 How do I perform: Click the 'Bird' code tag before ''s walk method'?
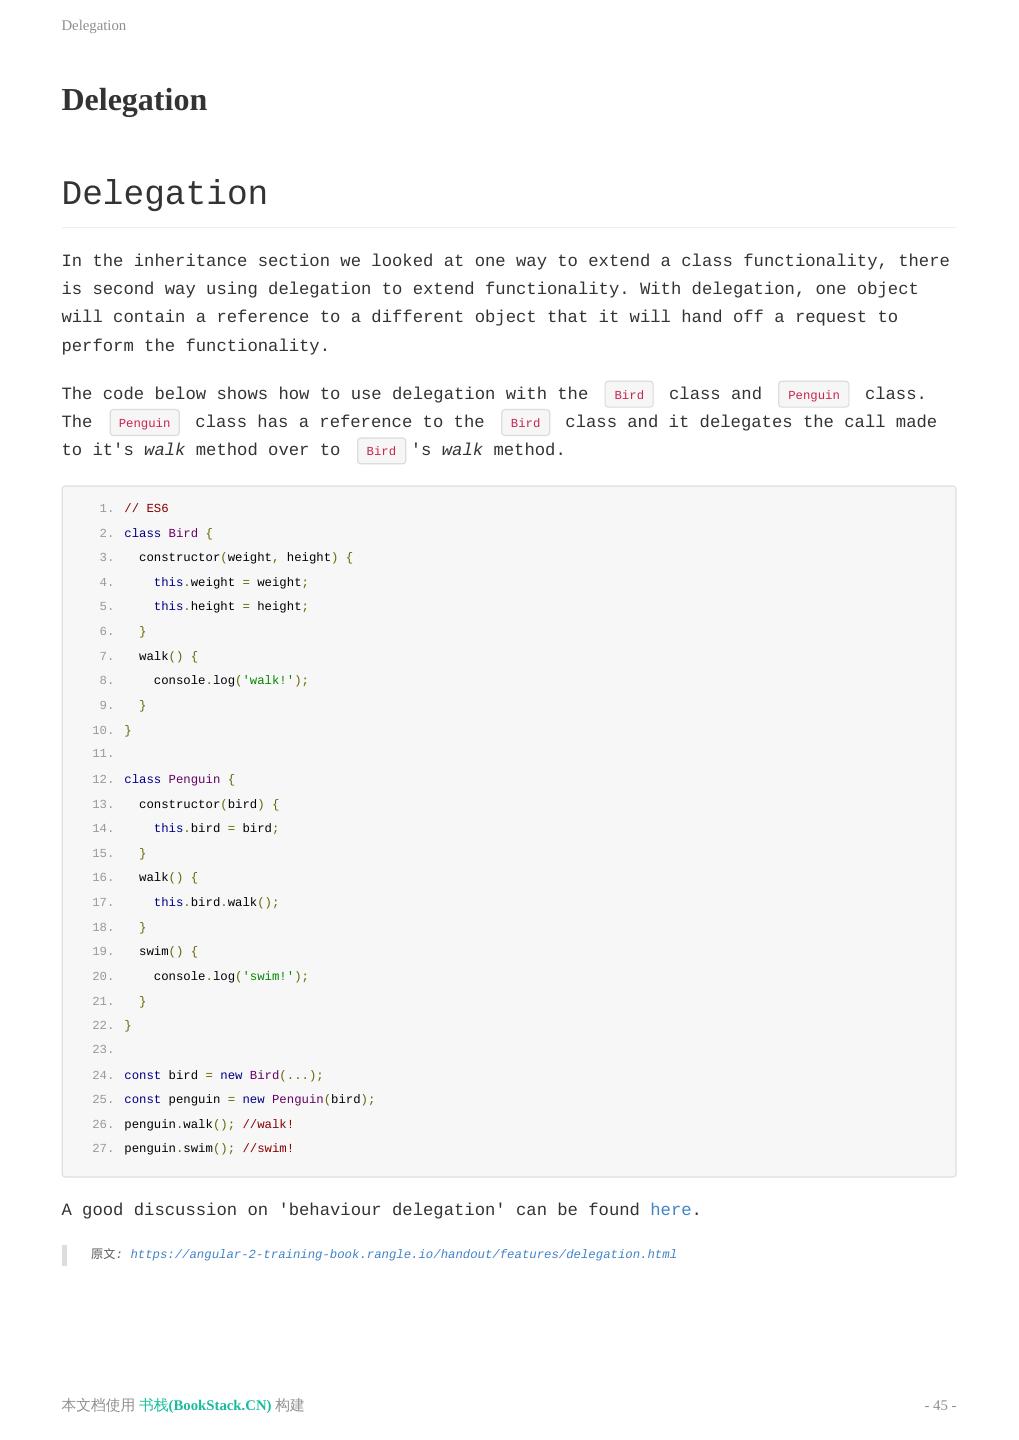[x=381, y=451]
